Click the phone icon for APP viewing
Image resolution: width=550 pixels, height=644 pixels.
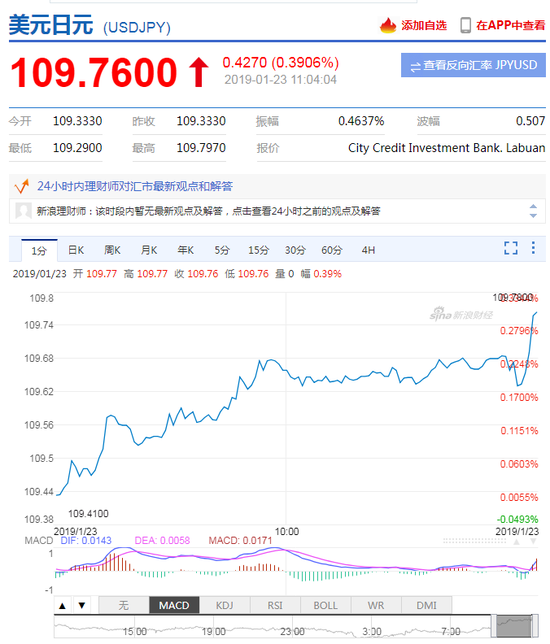(x=465, y=25)
